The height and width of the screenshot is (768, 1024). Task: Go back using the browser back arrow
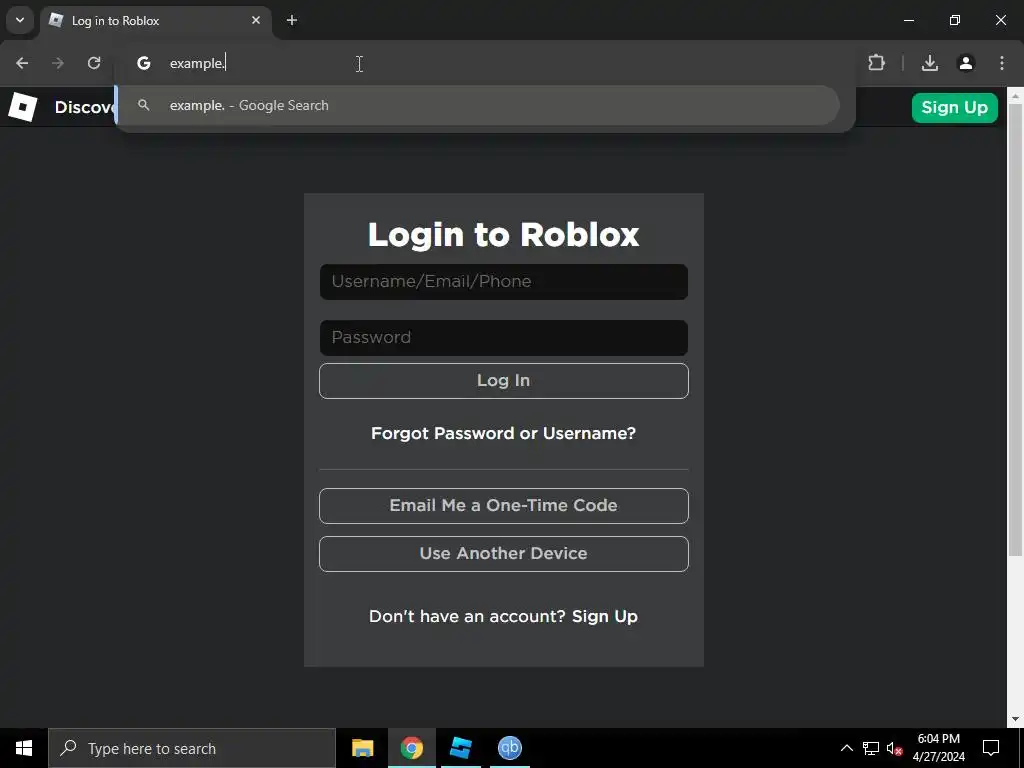(x=22, y=63)
